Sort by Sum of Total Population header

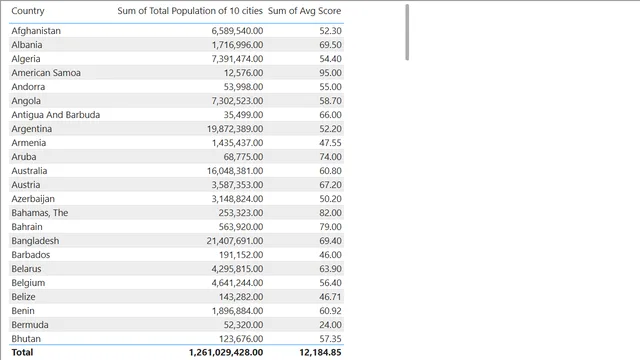(190, 11)
